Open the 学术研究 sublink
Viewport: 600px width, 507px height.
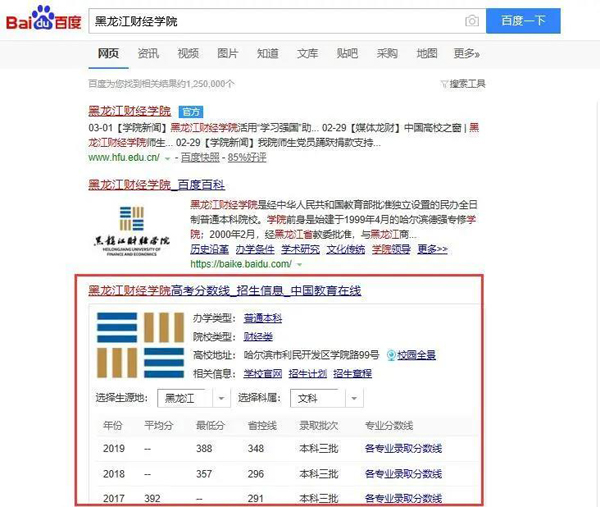pyautogui.click(x=300, y=249)
